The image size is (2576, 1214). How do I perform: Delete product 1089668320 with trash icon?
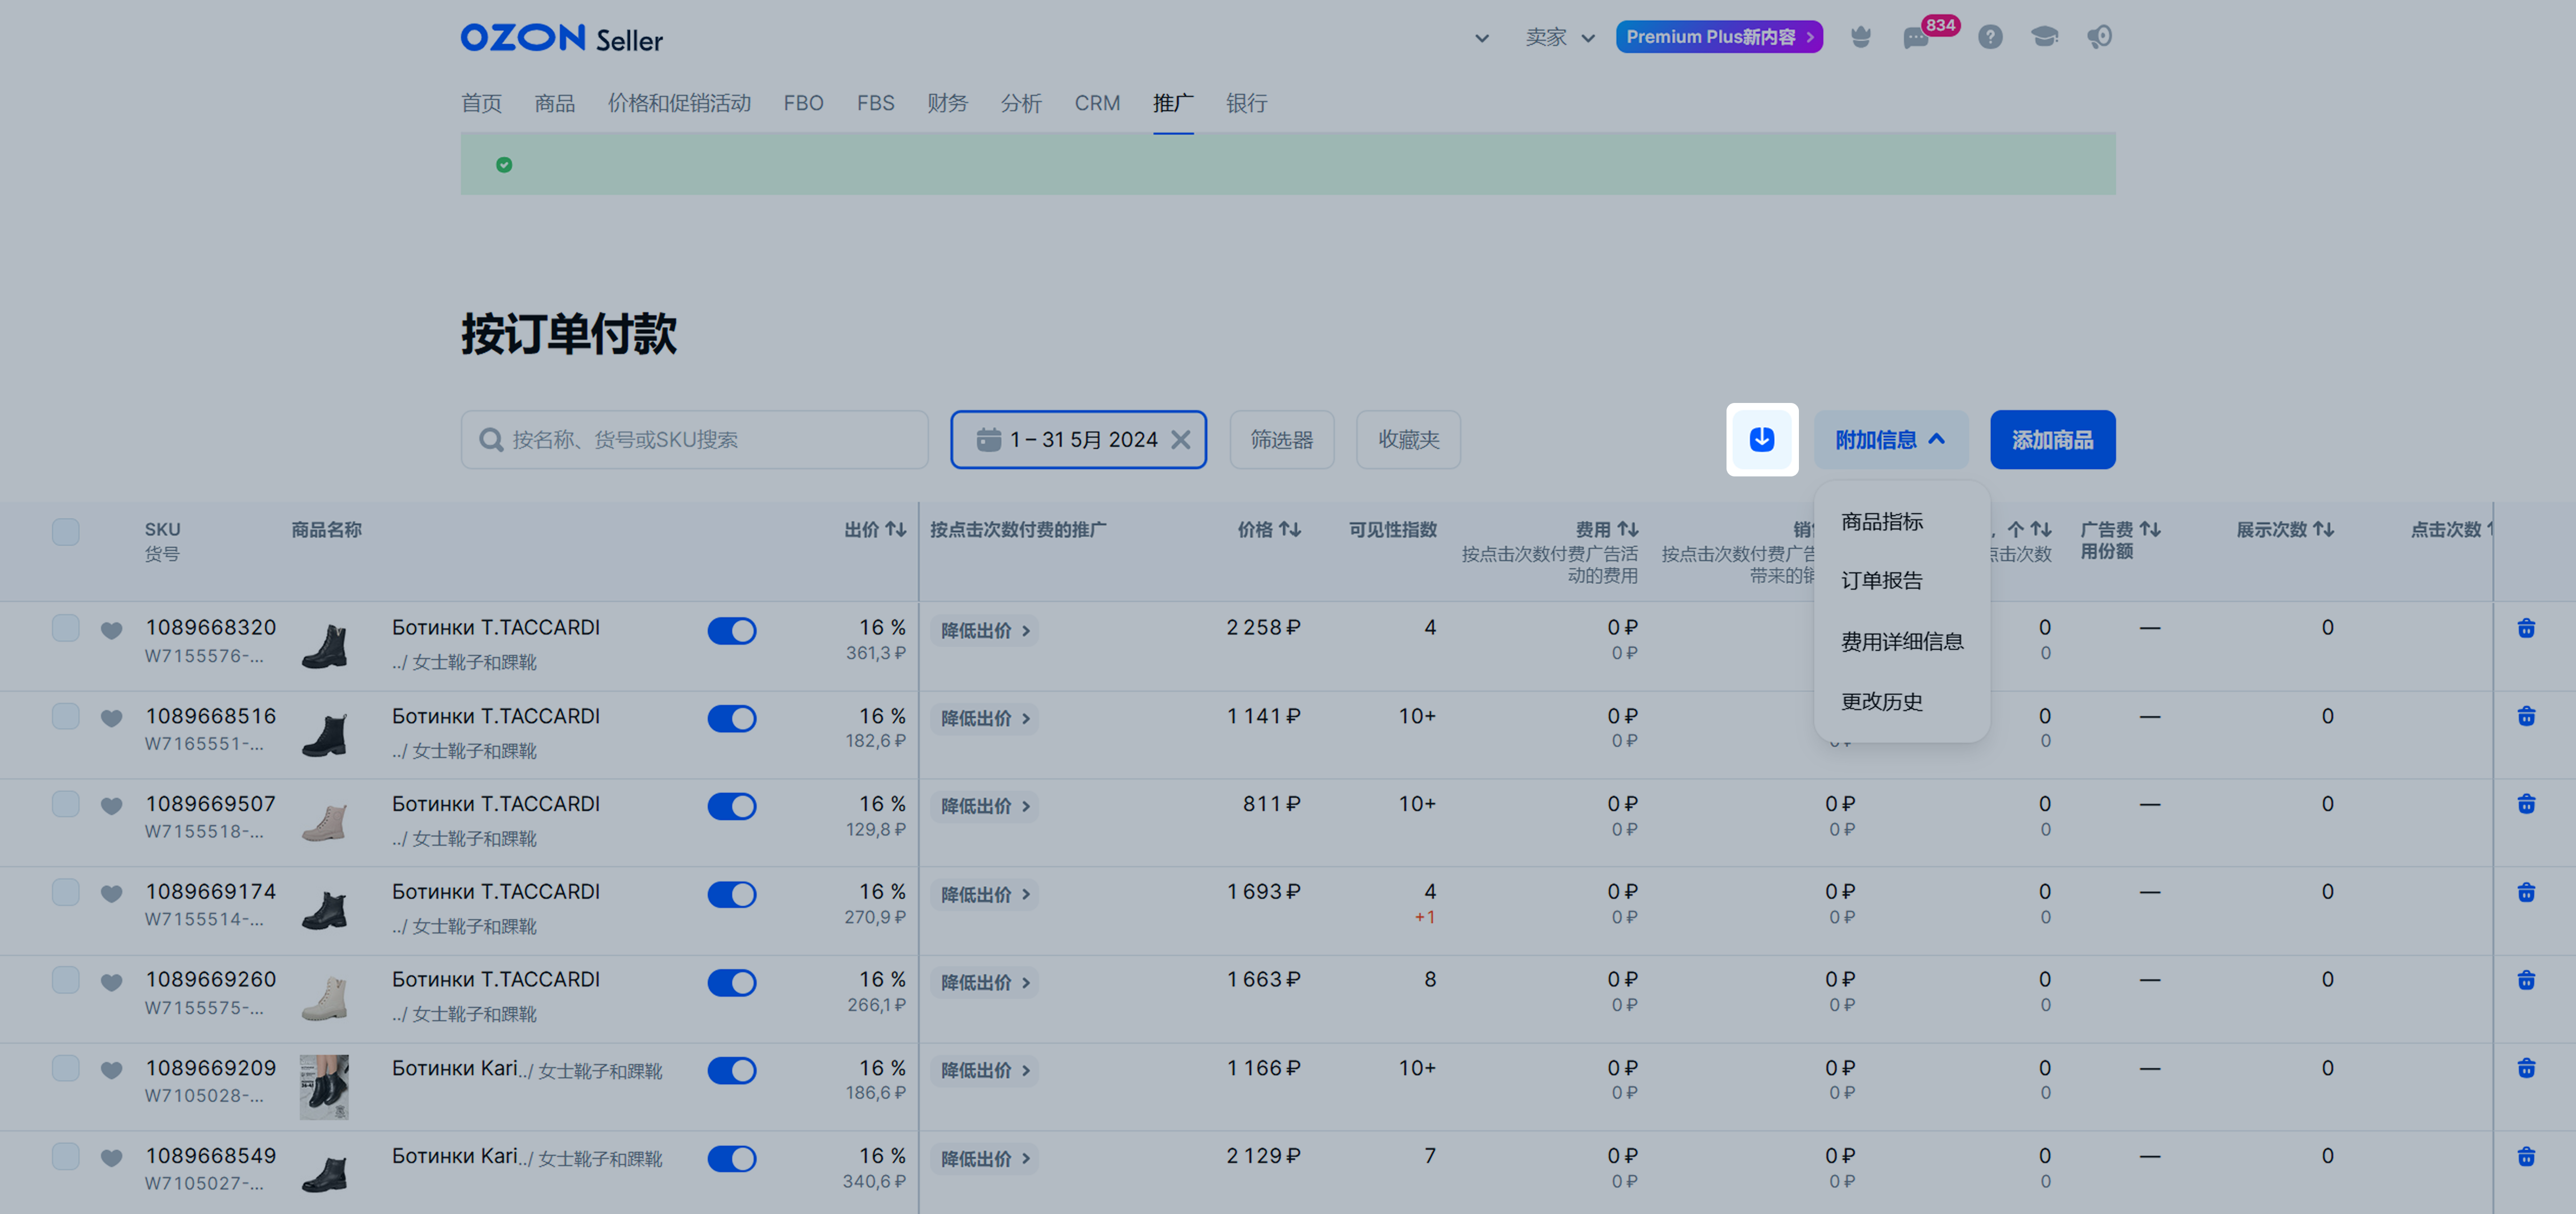click(x=2525, y=628)
